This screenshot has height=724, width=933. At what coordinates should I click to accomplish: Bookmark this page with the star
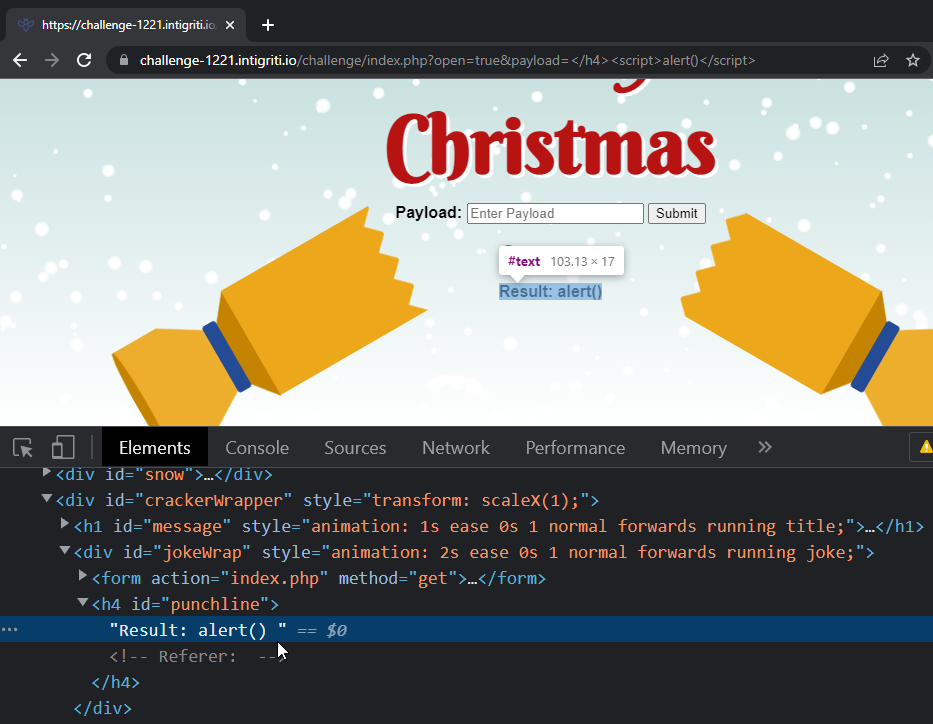[x=912, y=60]
